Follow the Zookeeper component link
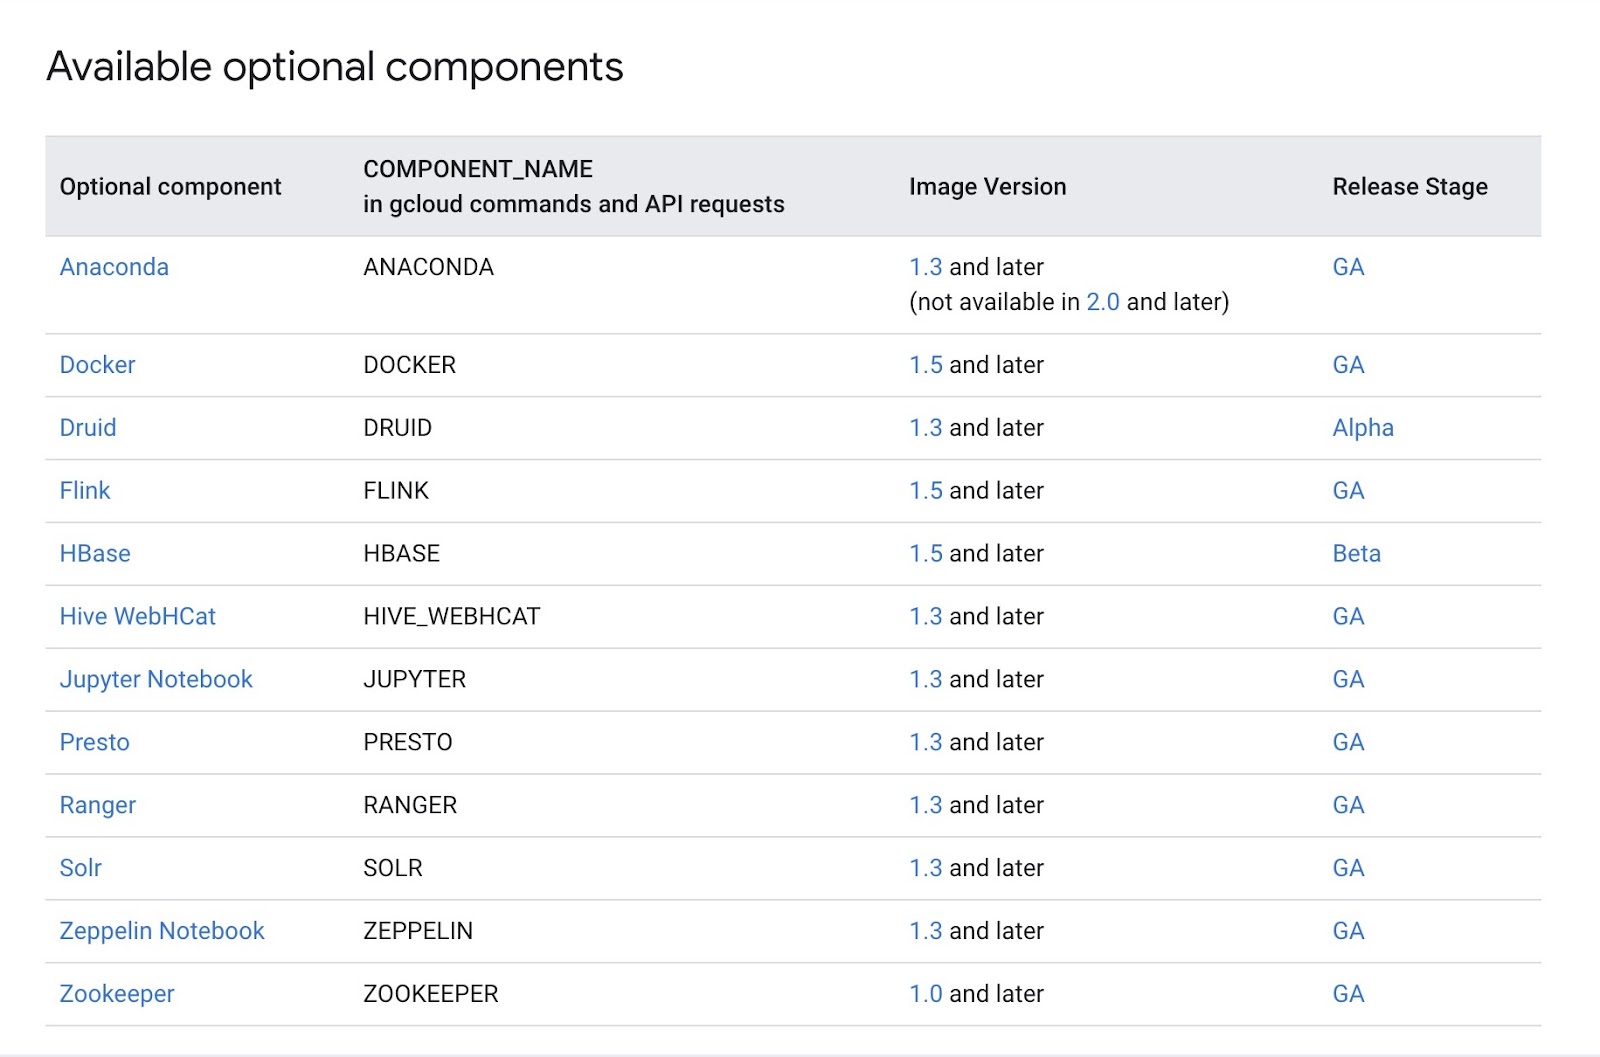 (x=117, y=995)
